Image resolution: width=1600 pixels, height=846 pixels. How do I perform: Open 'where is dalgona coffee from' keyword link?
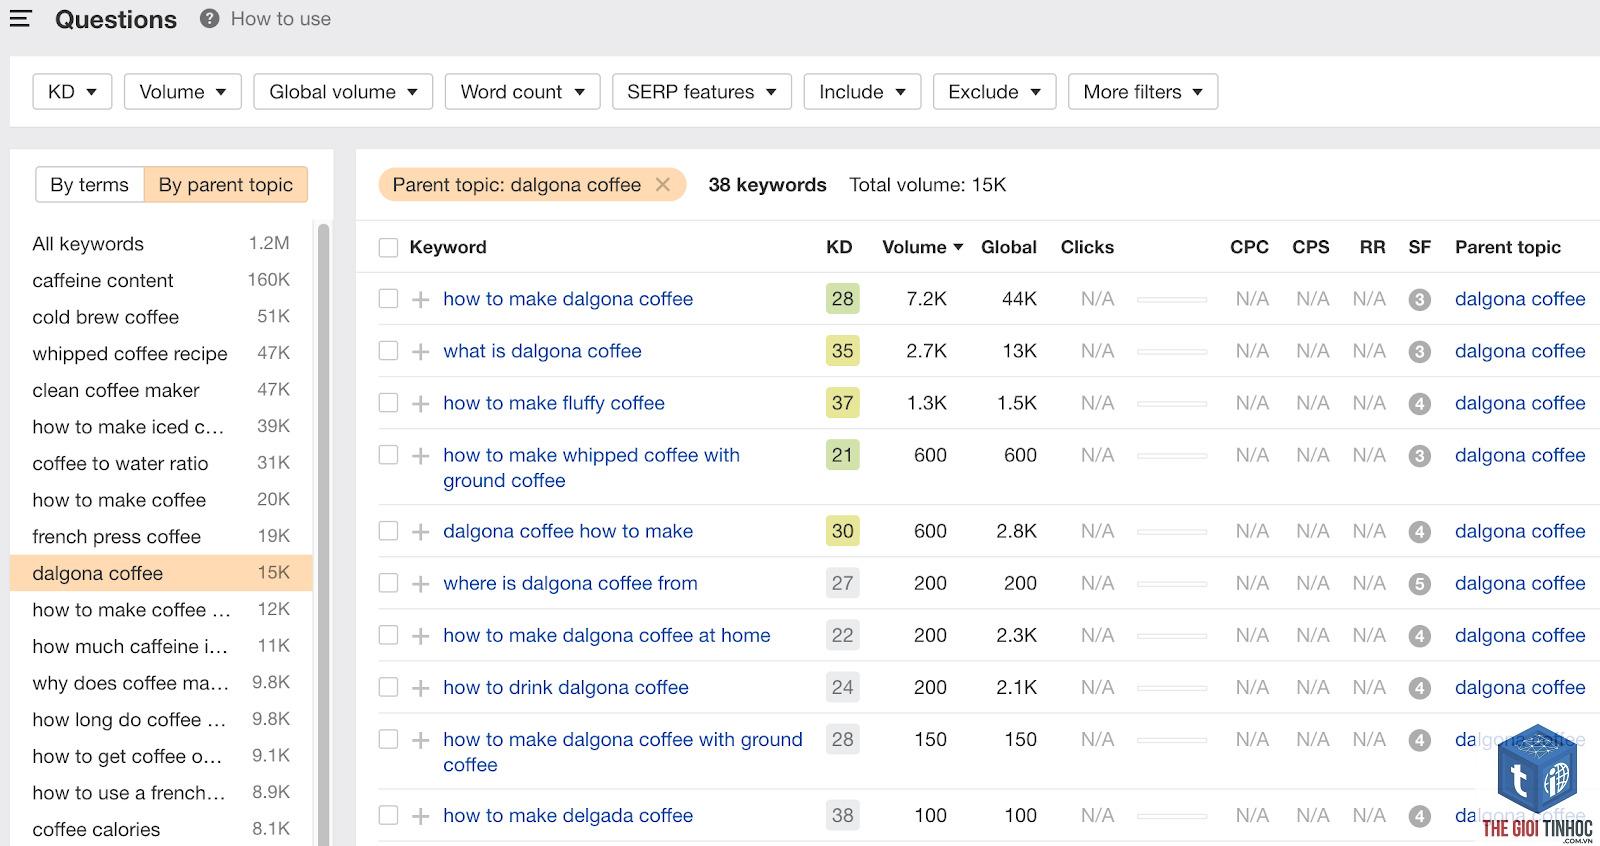(x=570, y=583)
